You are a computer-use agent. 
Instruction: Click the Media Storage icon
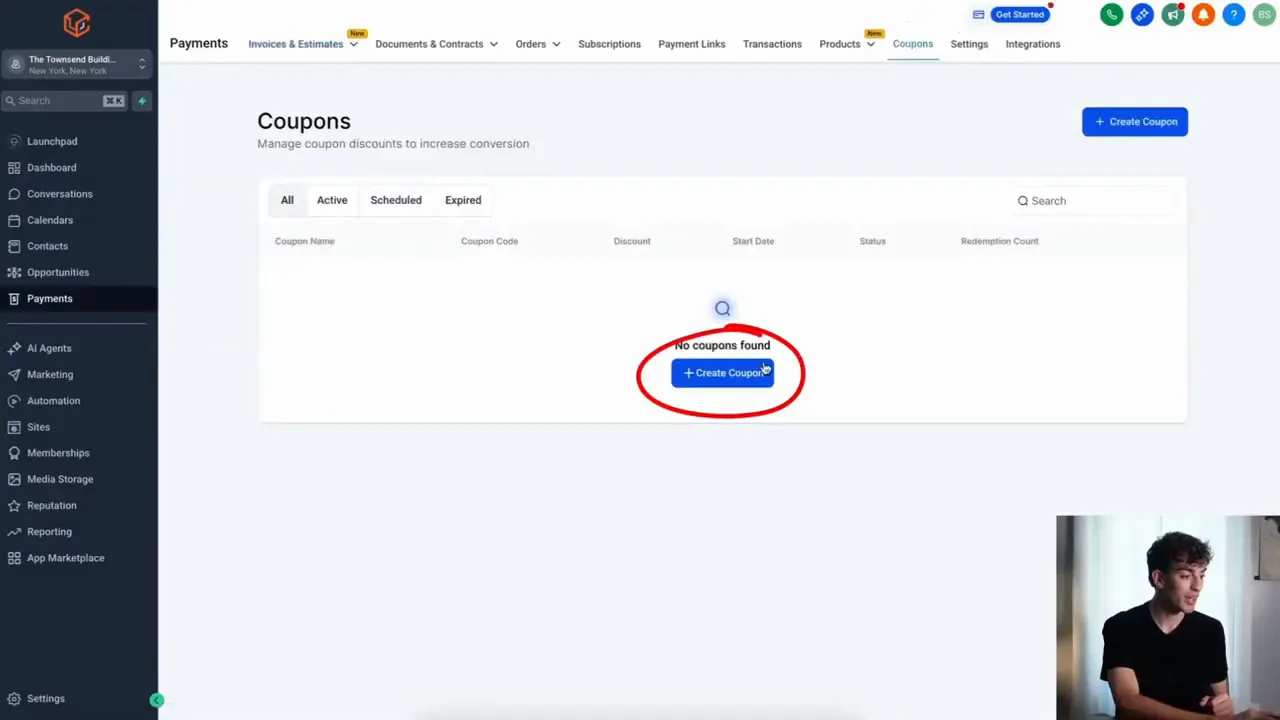pyautogui.click(x=14, y=479)
